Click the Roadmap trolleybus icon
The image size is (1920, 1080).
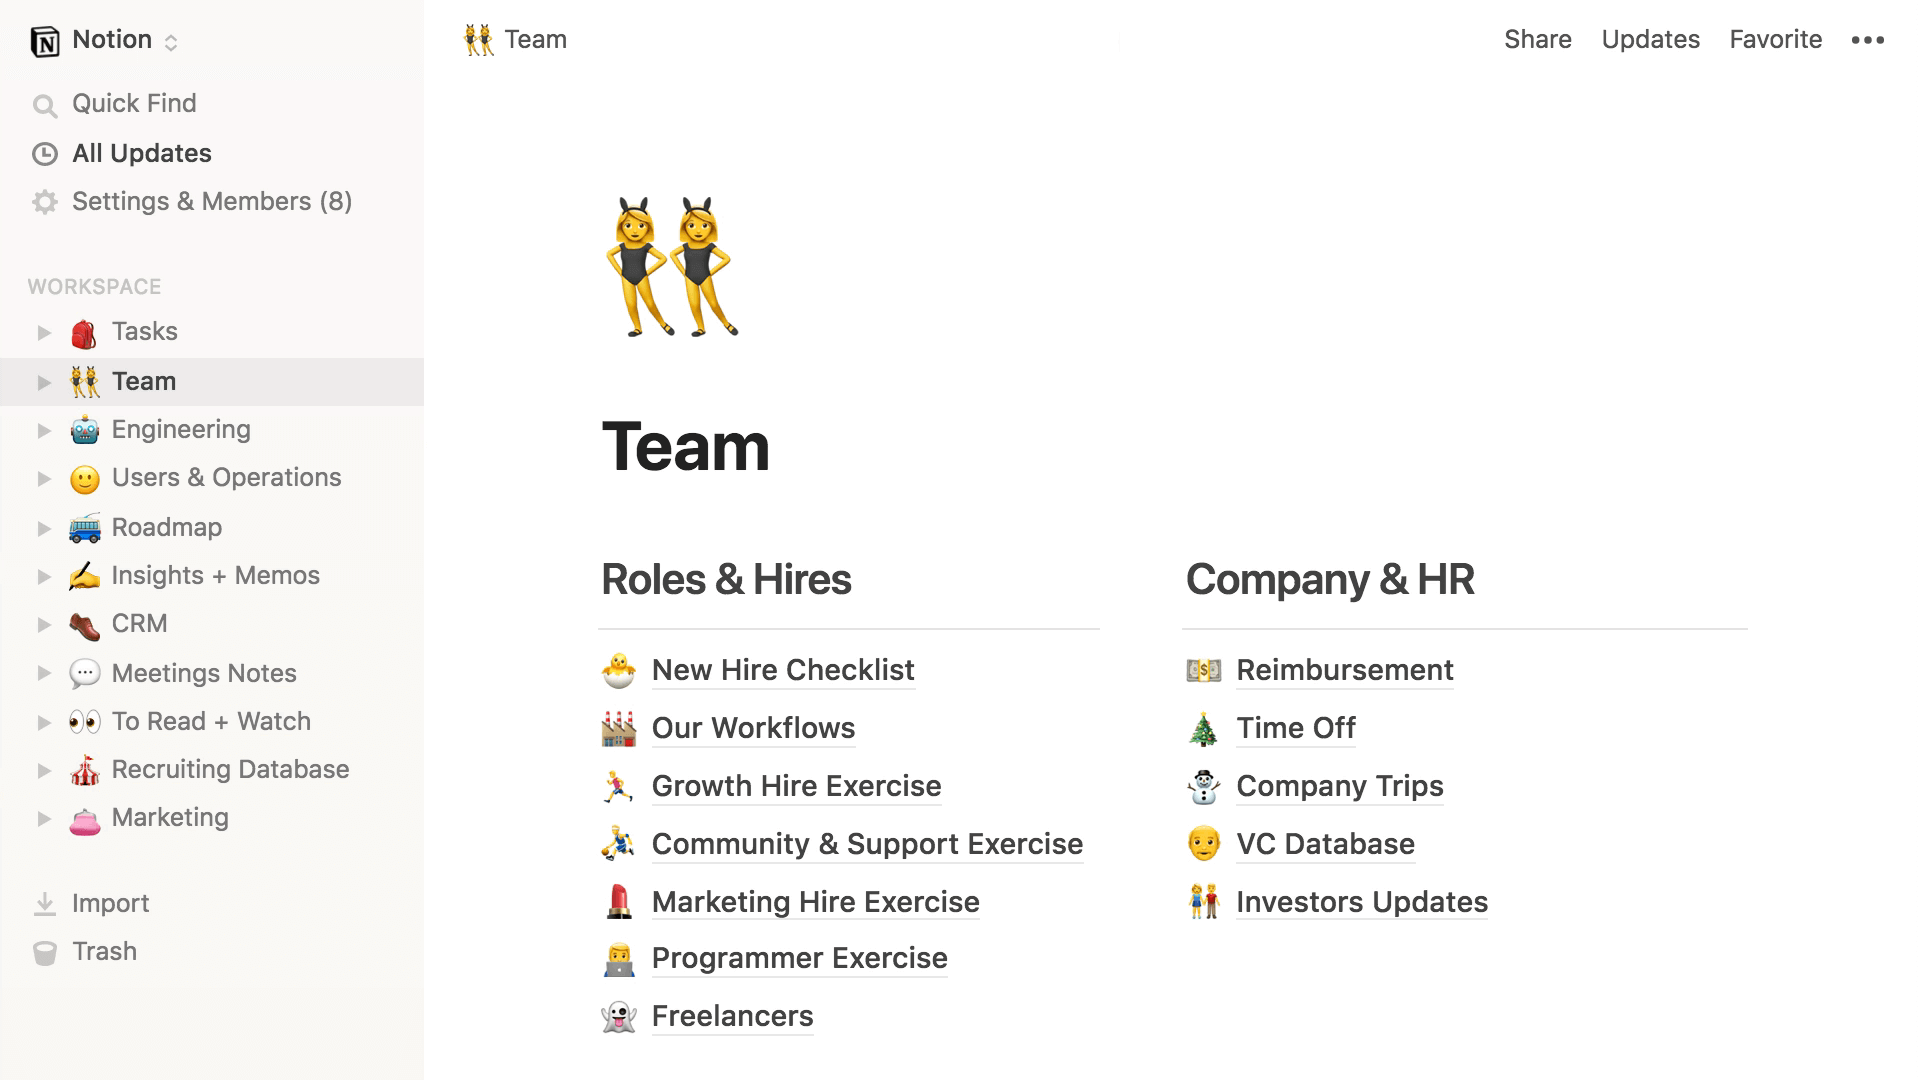pyautogui.click(x=83, y=526)
